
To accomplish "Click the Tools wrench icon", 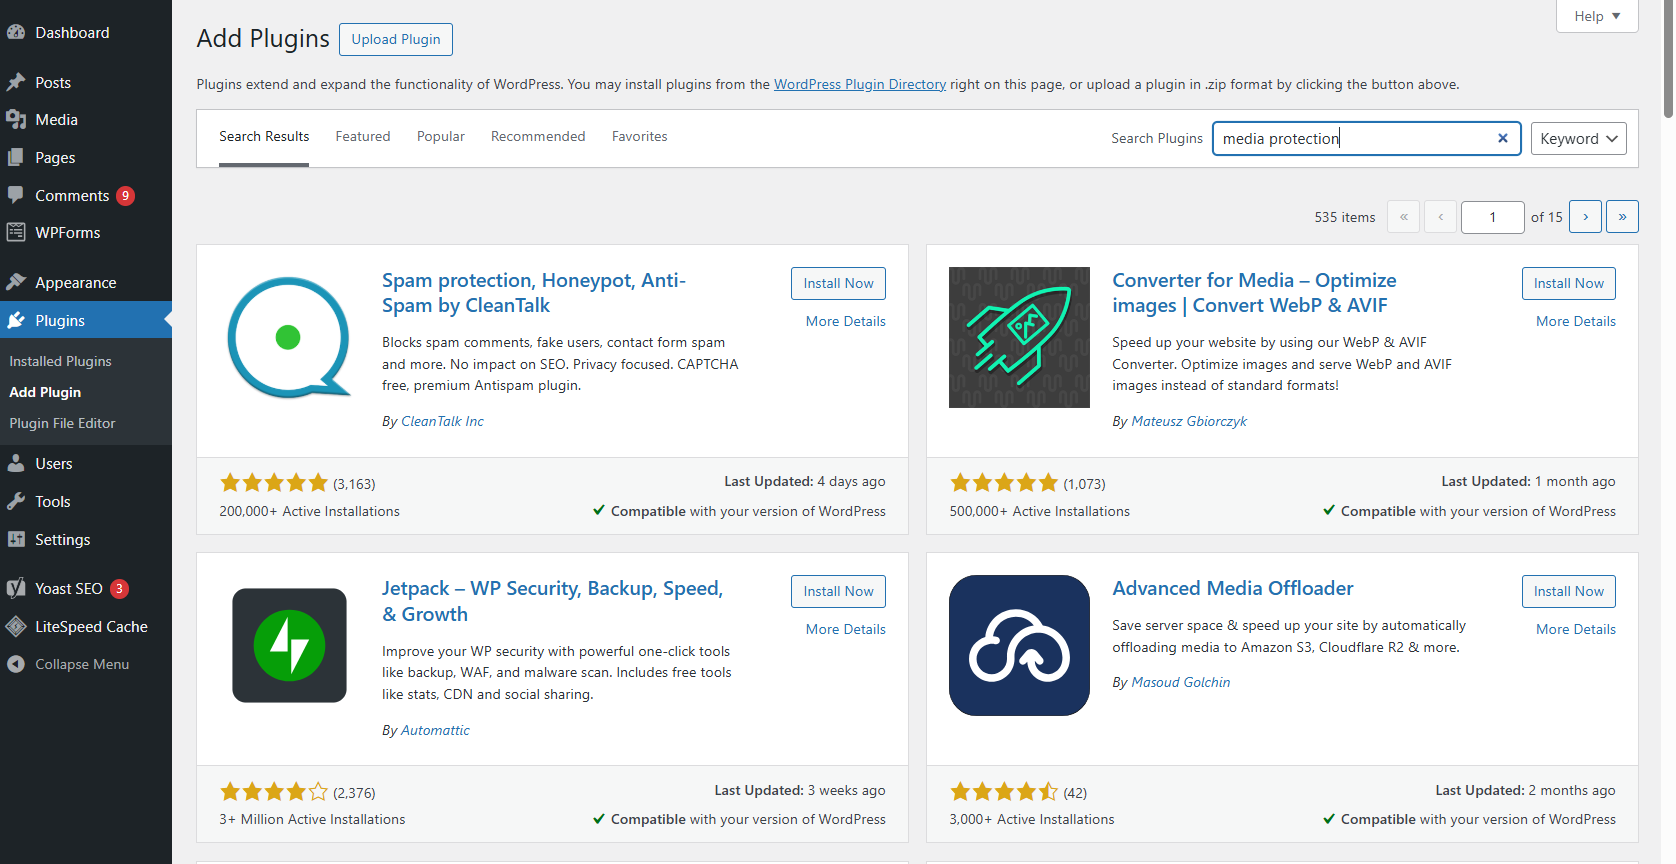I will tap(16, 501).
